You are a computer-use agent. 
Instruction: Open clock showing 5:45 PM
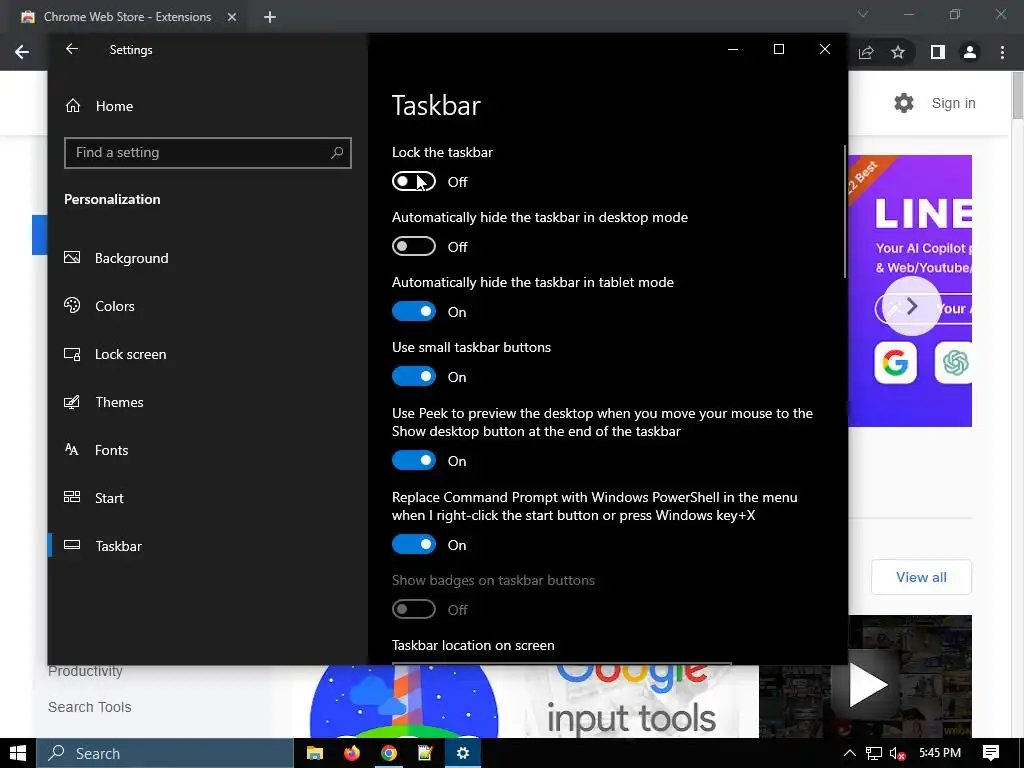pyautogui.click(x=940, y=753)
